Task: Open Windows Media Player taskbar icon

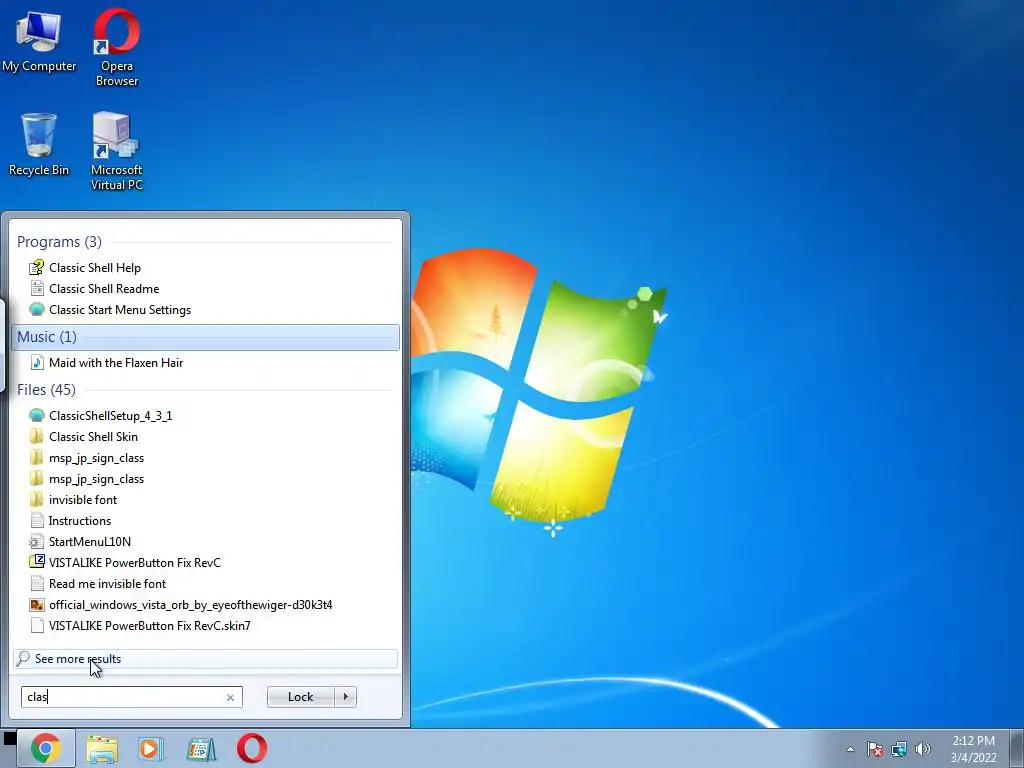Action: coord(150,748)
